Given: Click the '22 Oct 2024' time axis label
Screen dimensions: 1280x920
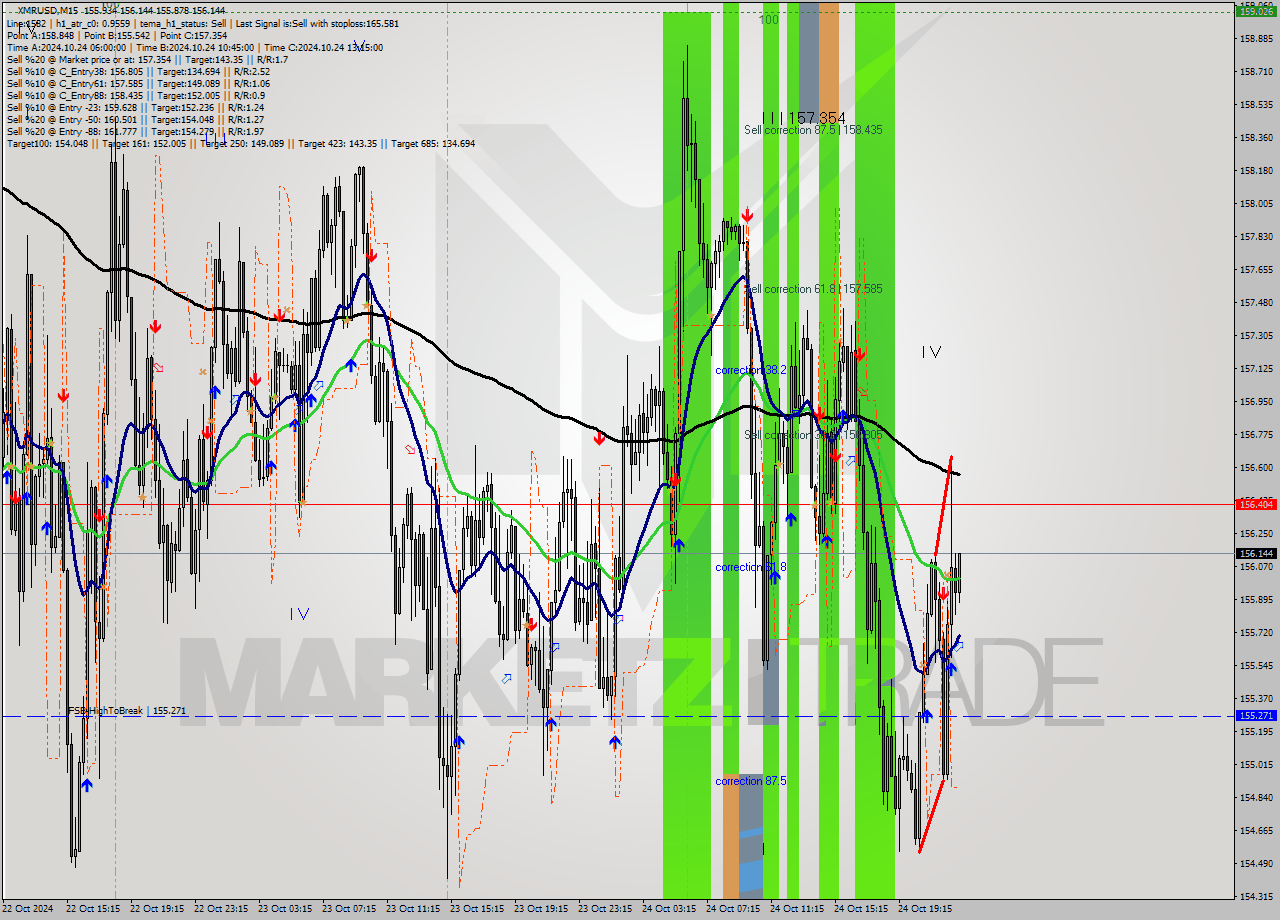Looking at the screenshot, I should click(28, 909).
